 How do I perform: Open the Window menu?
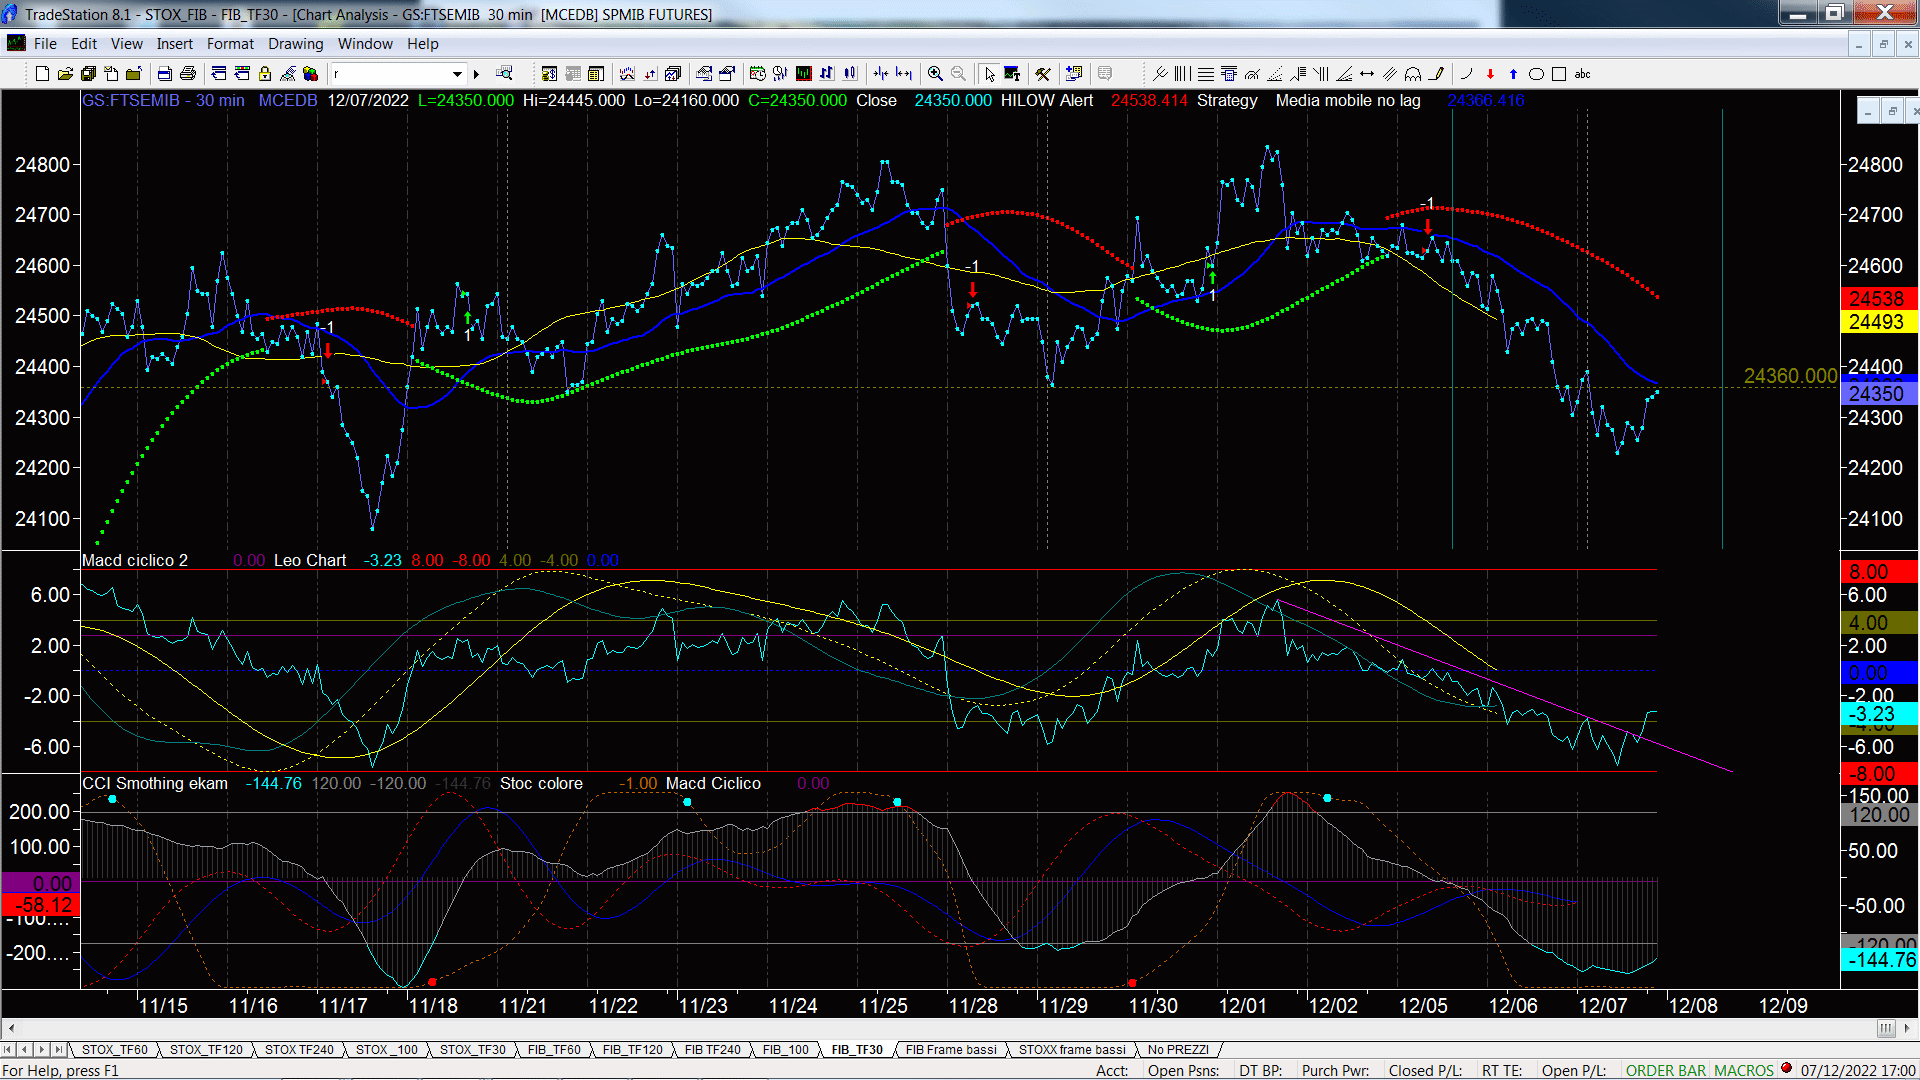coord(365,44)
